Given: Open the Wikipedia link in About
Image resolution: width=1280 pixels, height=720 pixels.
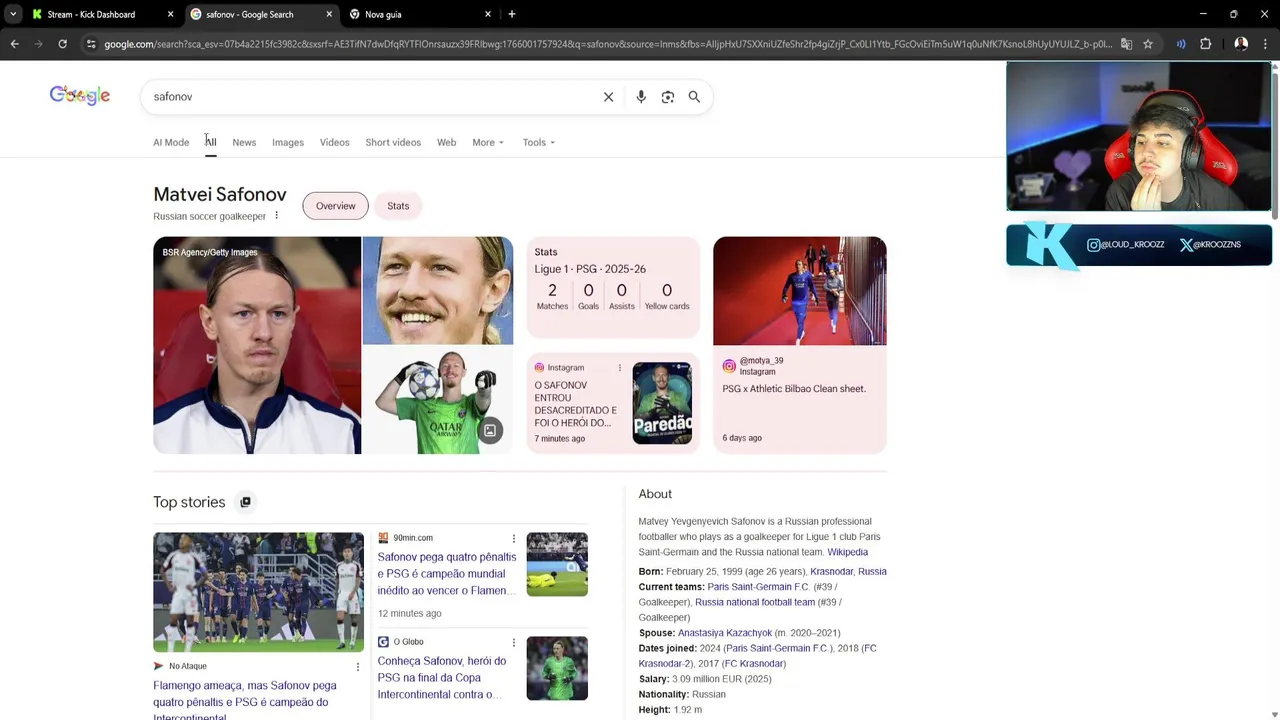Looking at the screenshot, I should (x=847, y=552).
